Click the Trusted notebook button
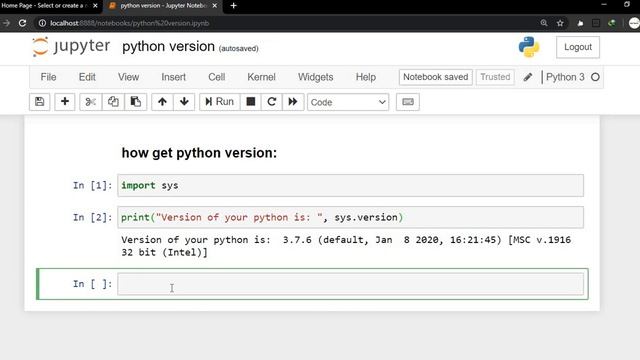This screenshot has width=640, height=360. (495, 77)
